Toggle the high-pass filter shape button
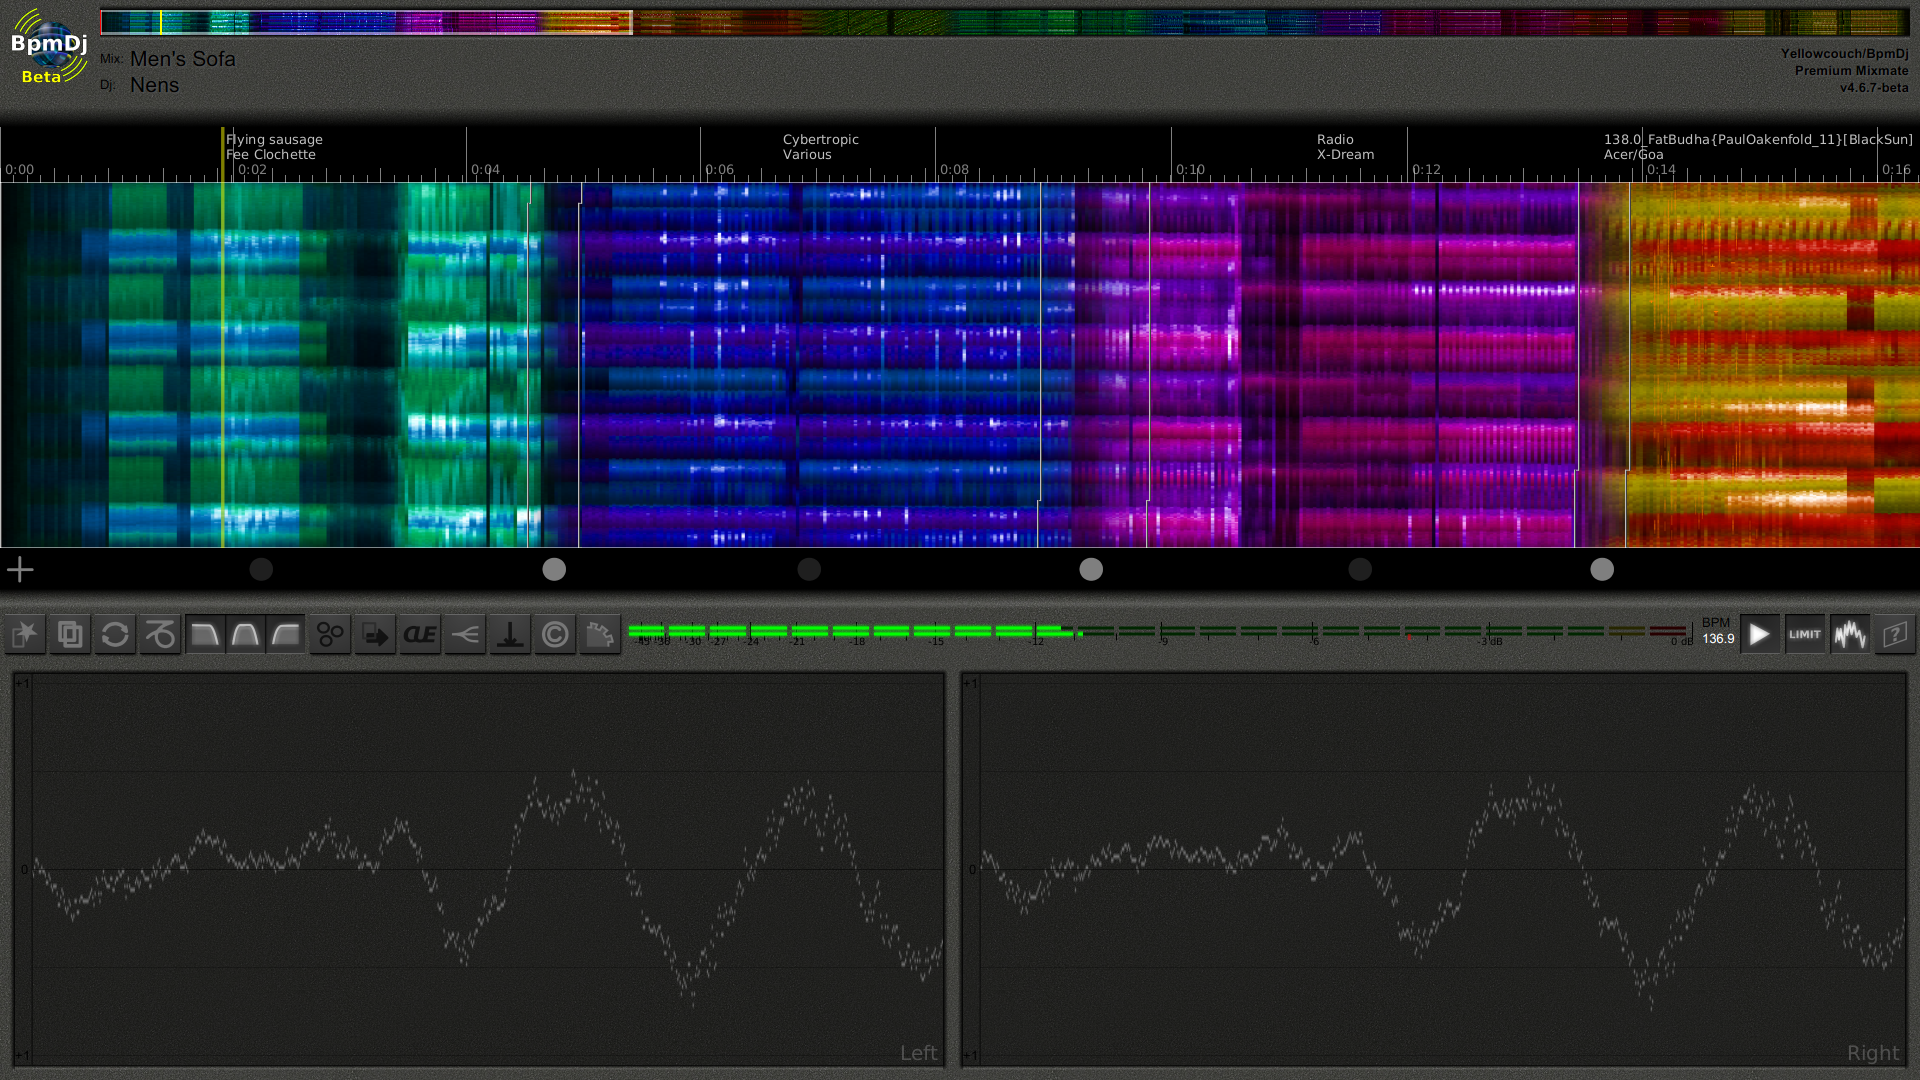 click(286, 634)
